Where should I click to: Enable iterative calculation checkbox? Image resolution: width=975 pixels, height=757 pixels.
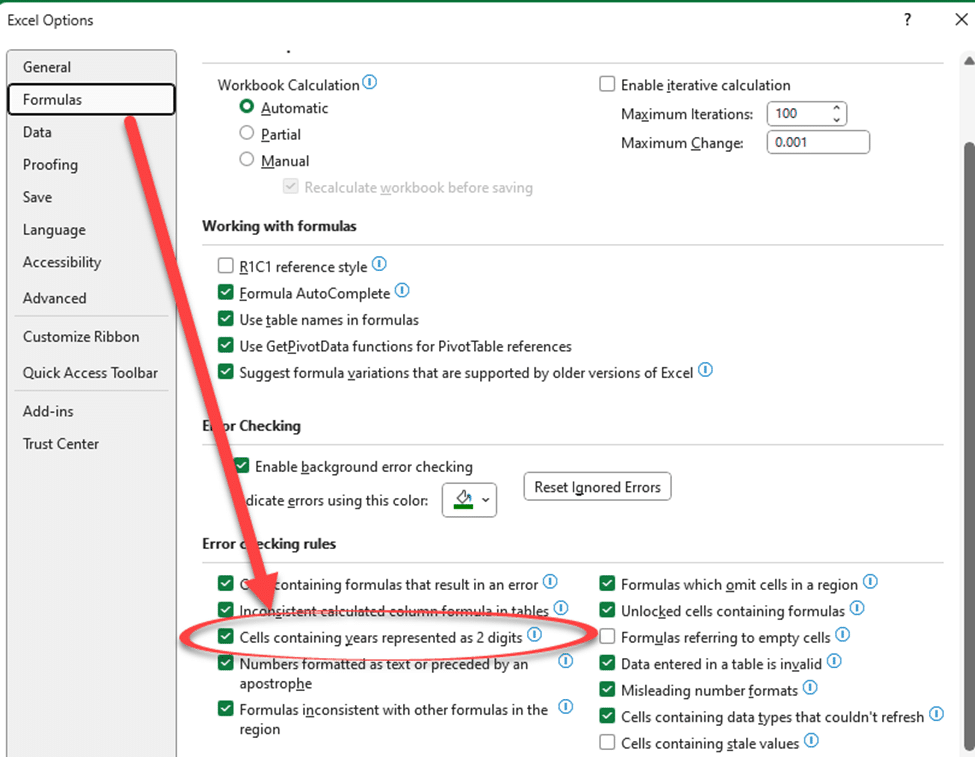point(607,86)
